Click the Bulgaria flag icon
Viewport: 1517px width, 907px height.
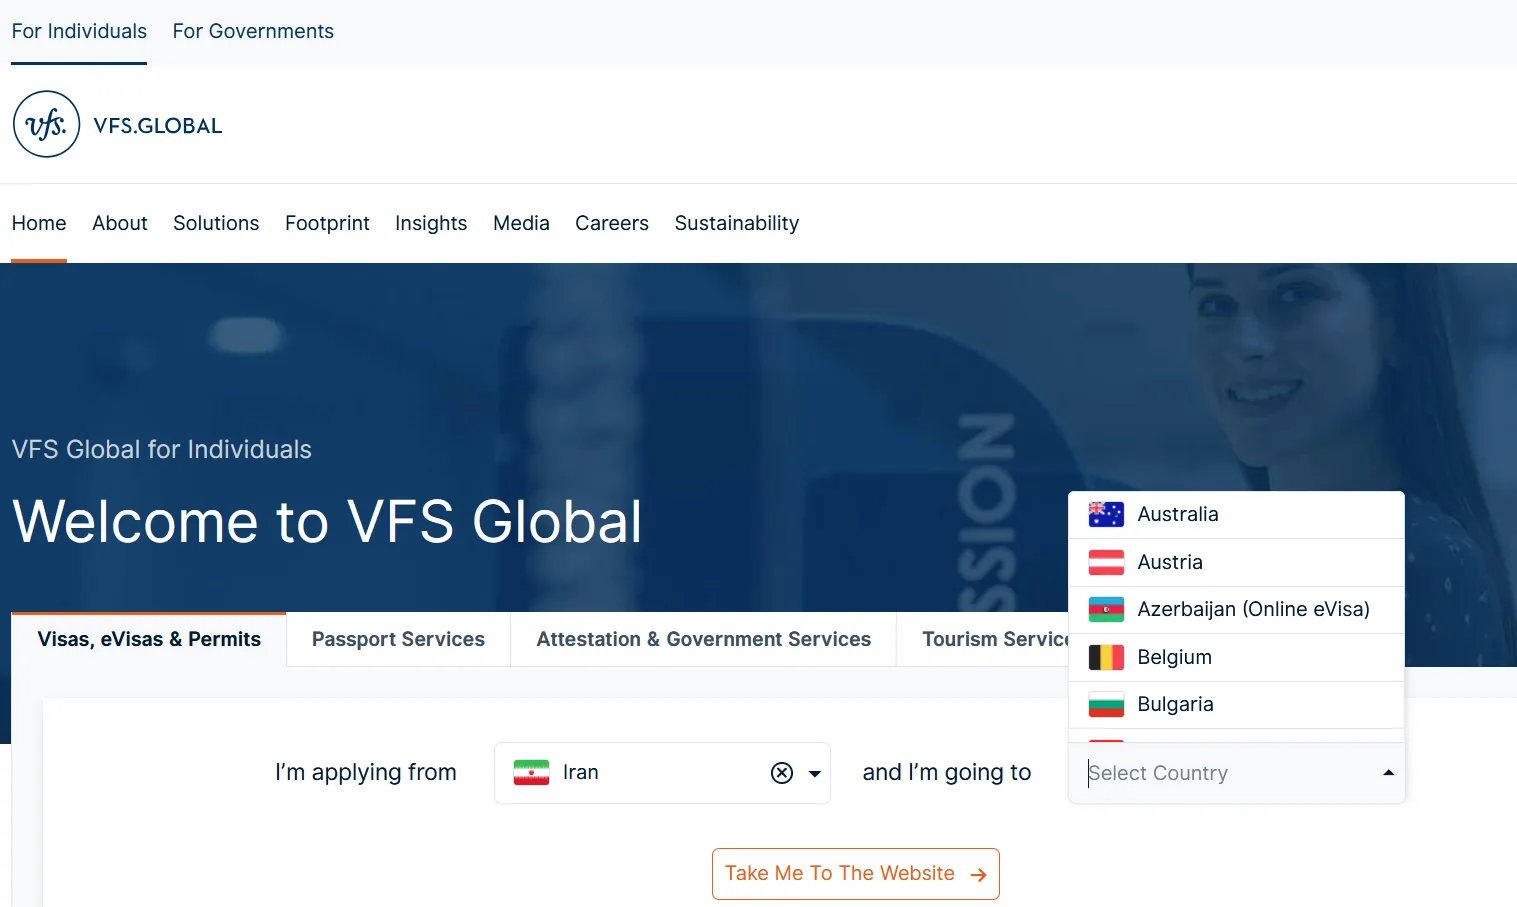pos(1106,704)
